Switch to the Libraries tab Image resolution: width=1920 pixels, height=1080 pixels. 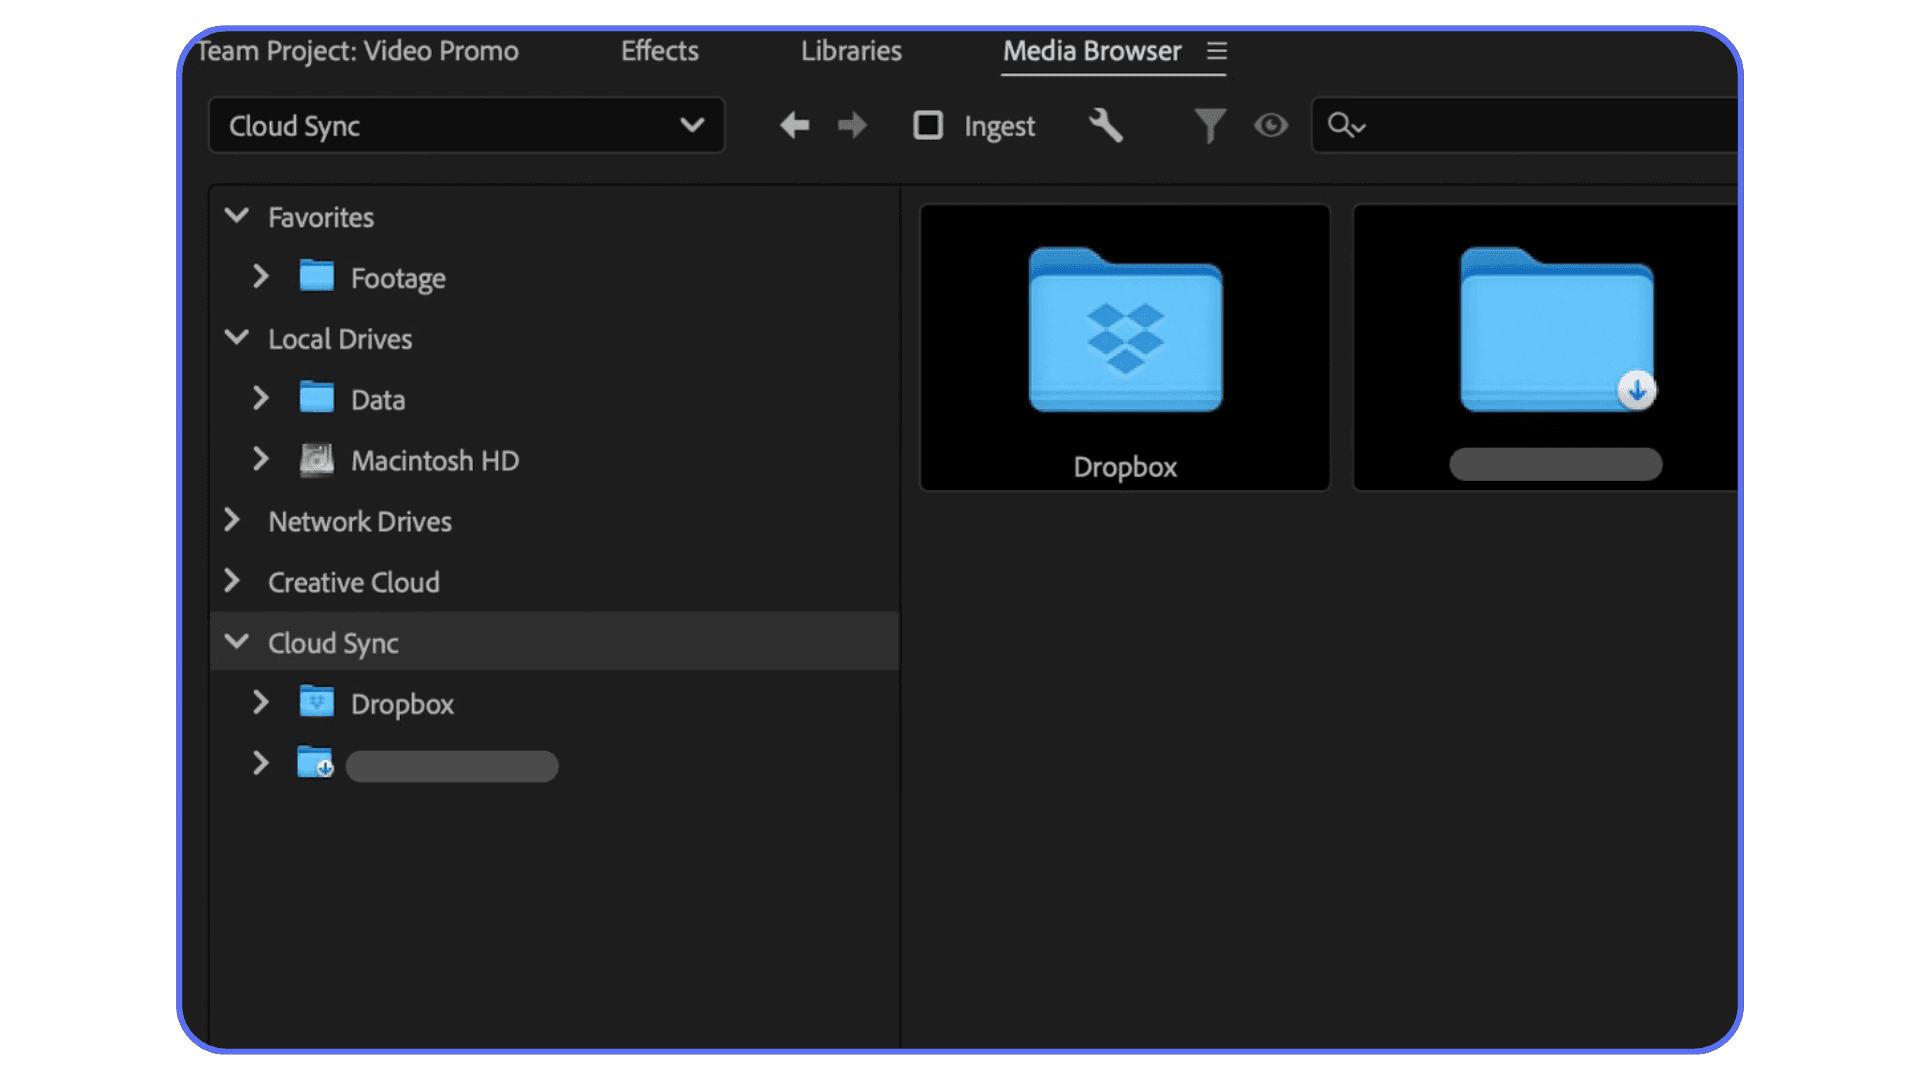click(851, 51)
